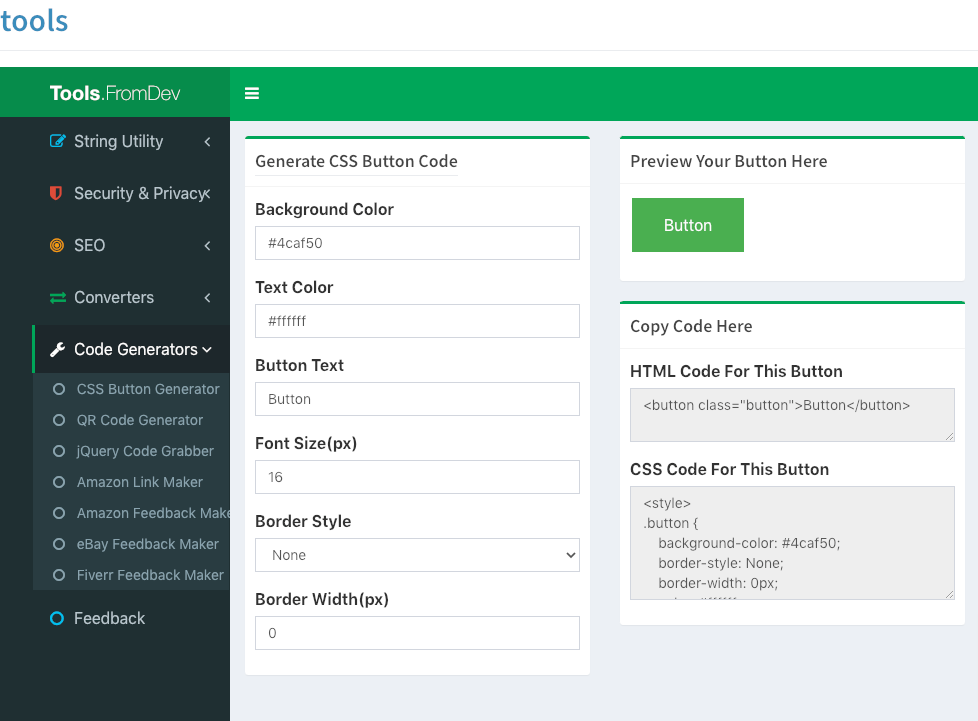Expand the Converters menu section

pos(113,297)
